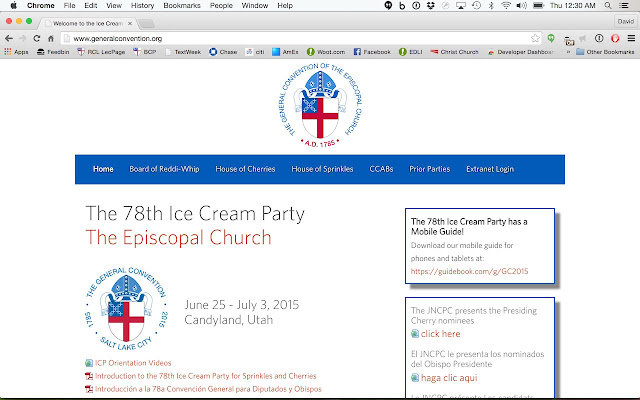Open the Chase bookmark
Image resolution: width=640 pixels, height=400 pixels.
click(223, 52)
